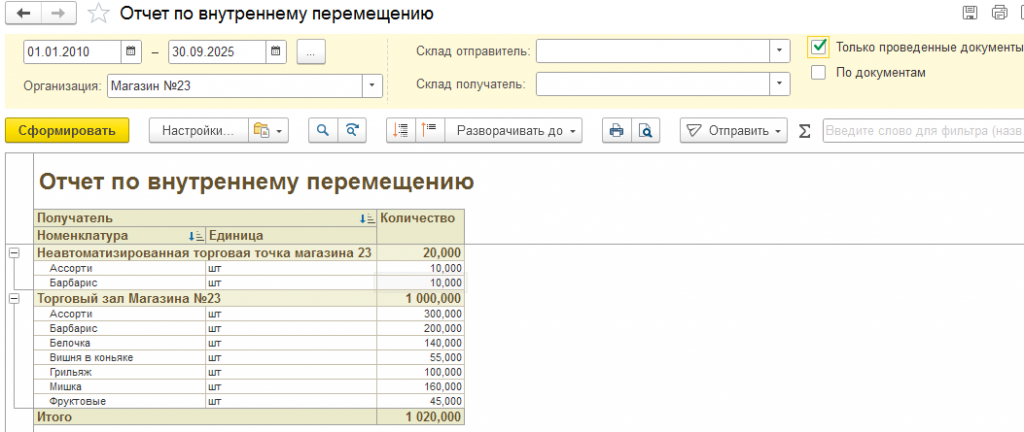Enable the По документам checkbox
1024x432 pixels.
(818, 72)
